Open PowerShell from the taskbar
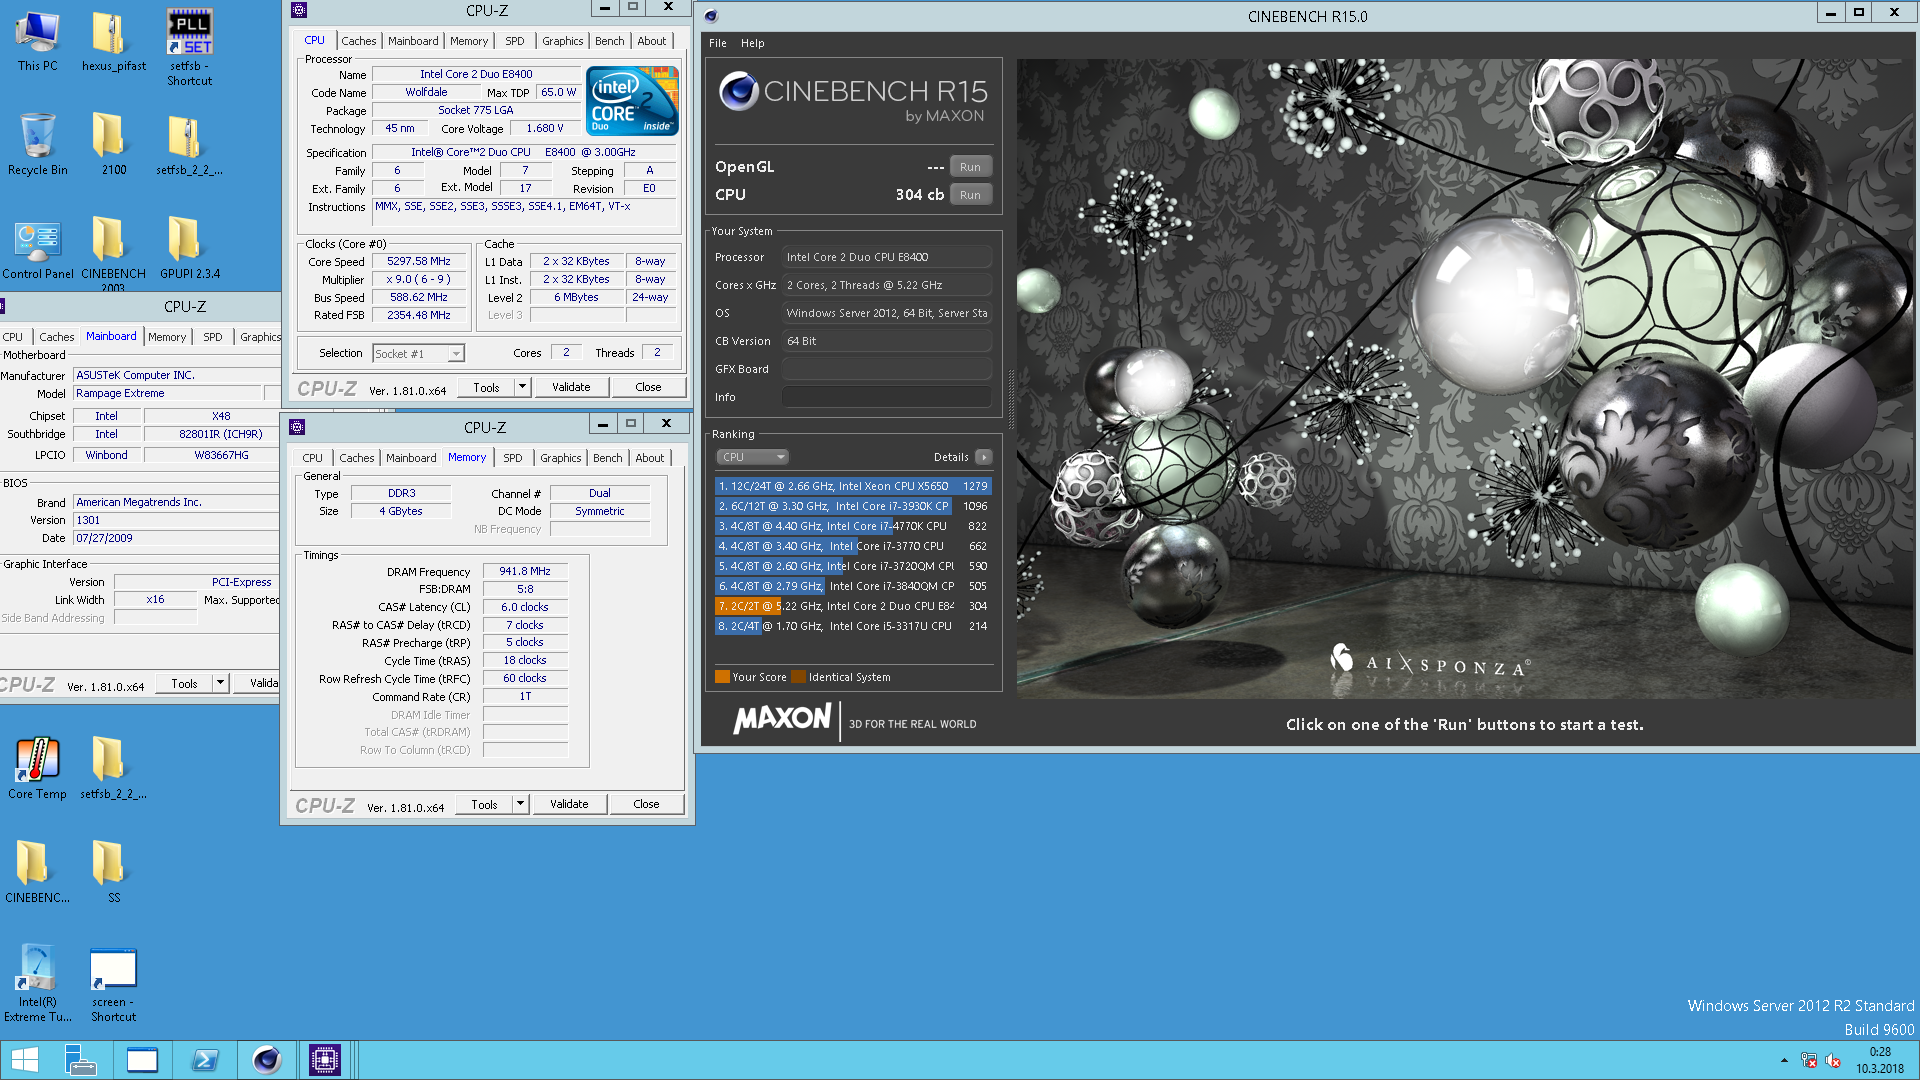Image resolution: width=1920 pixels, height=1080 pixels. point(205,1060)
